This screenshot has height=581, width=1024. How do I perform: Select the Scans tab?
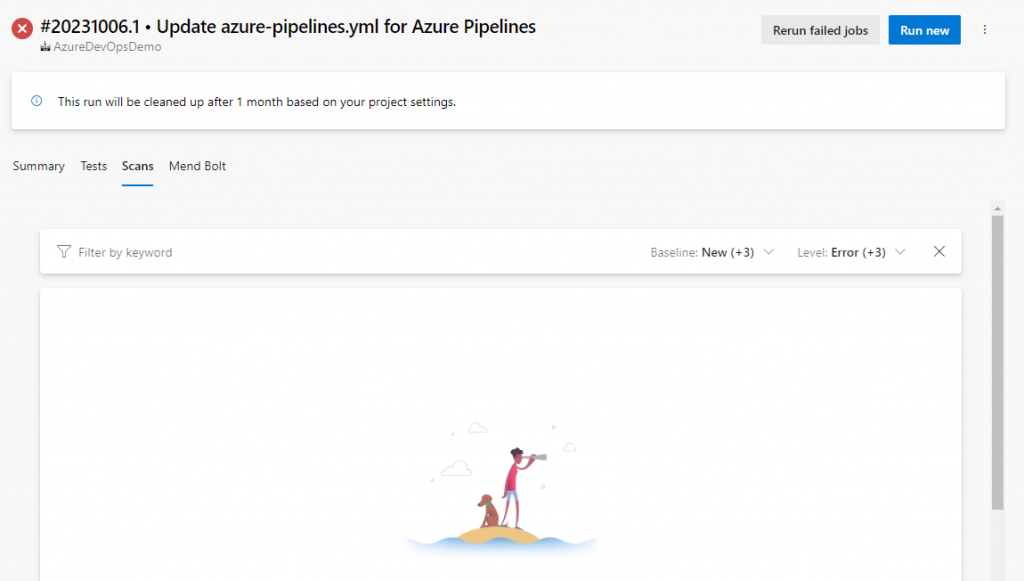(x=138, y=166)
